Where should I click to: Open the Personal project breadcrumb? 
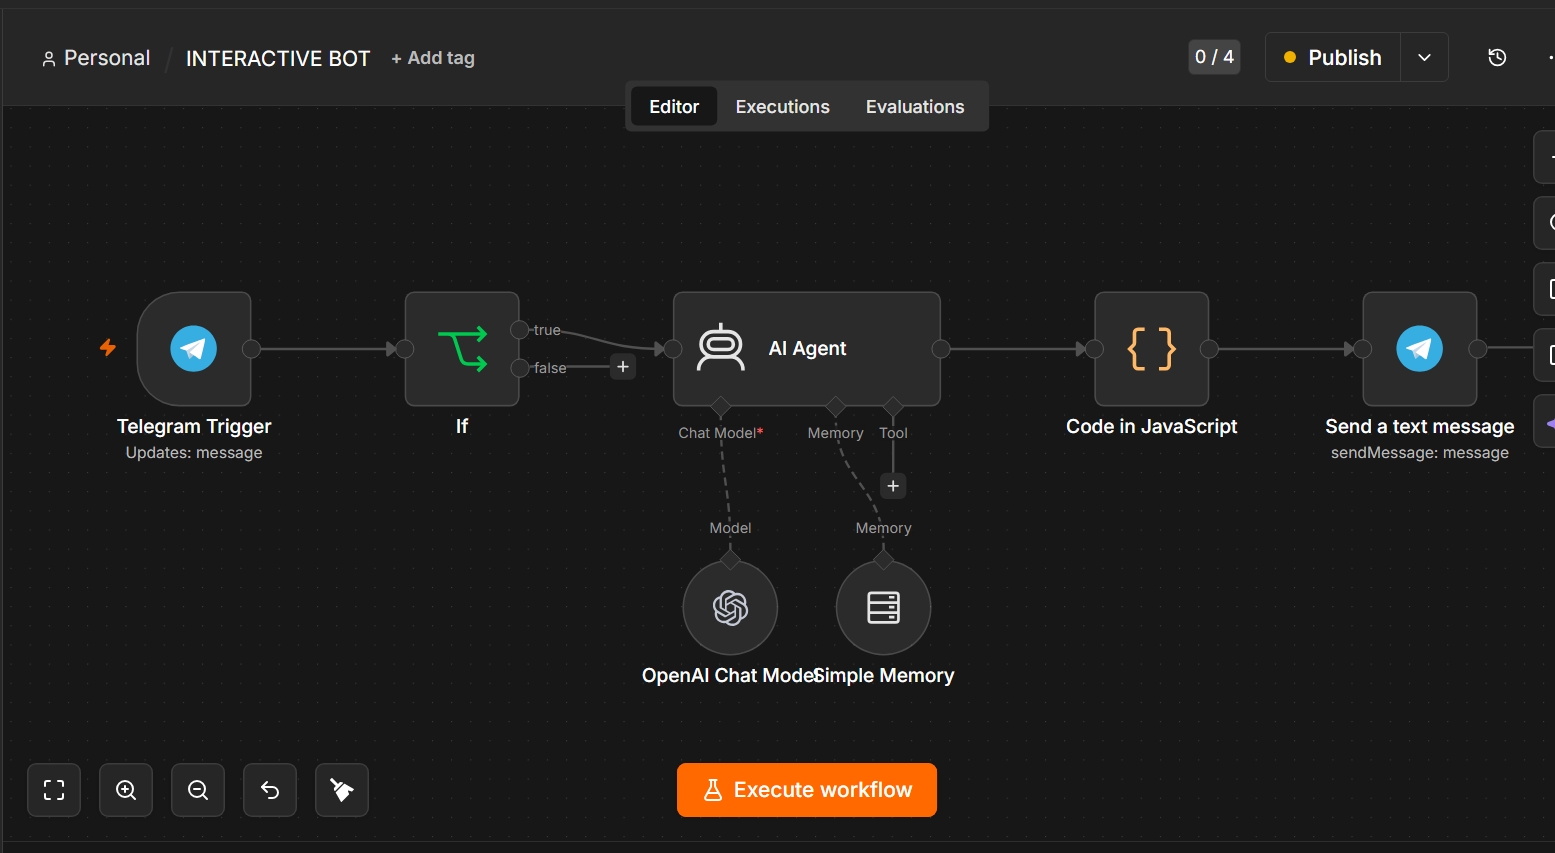coord(96,58)
